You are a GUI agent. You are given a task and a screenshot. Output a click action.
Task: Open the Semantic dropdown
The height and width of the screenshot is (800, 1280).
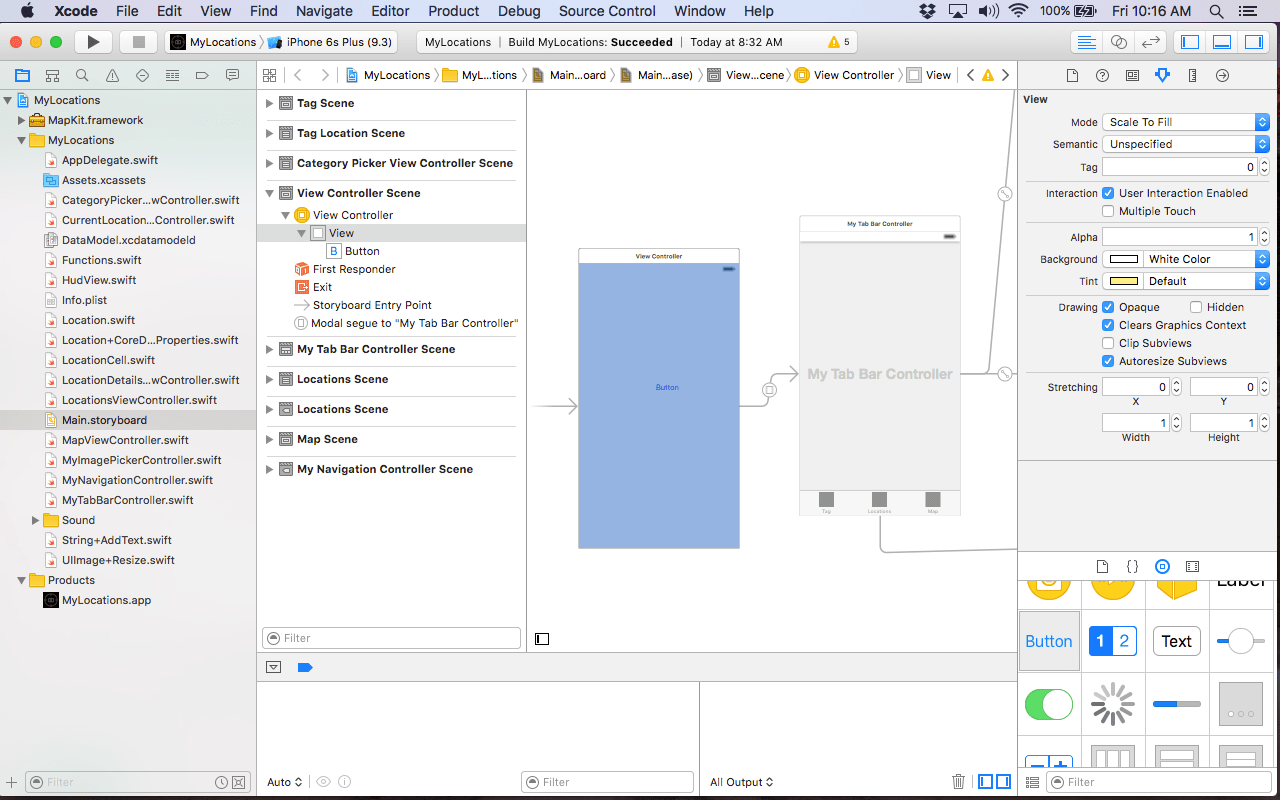tap(1186, 144)
